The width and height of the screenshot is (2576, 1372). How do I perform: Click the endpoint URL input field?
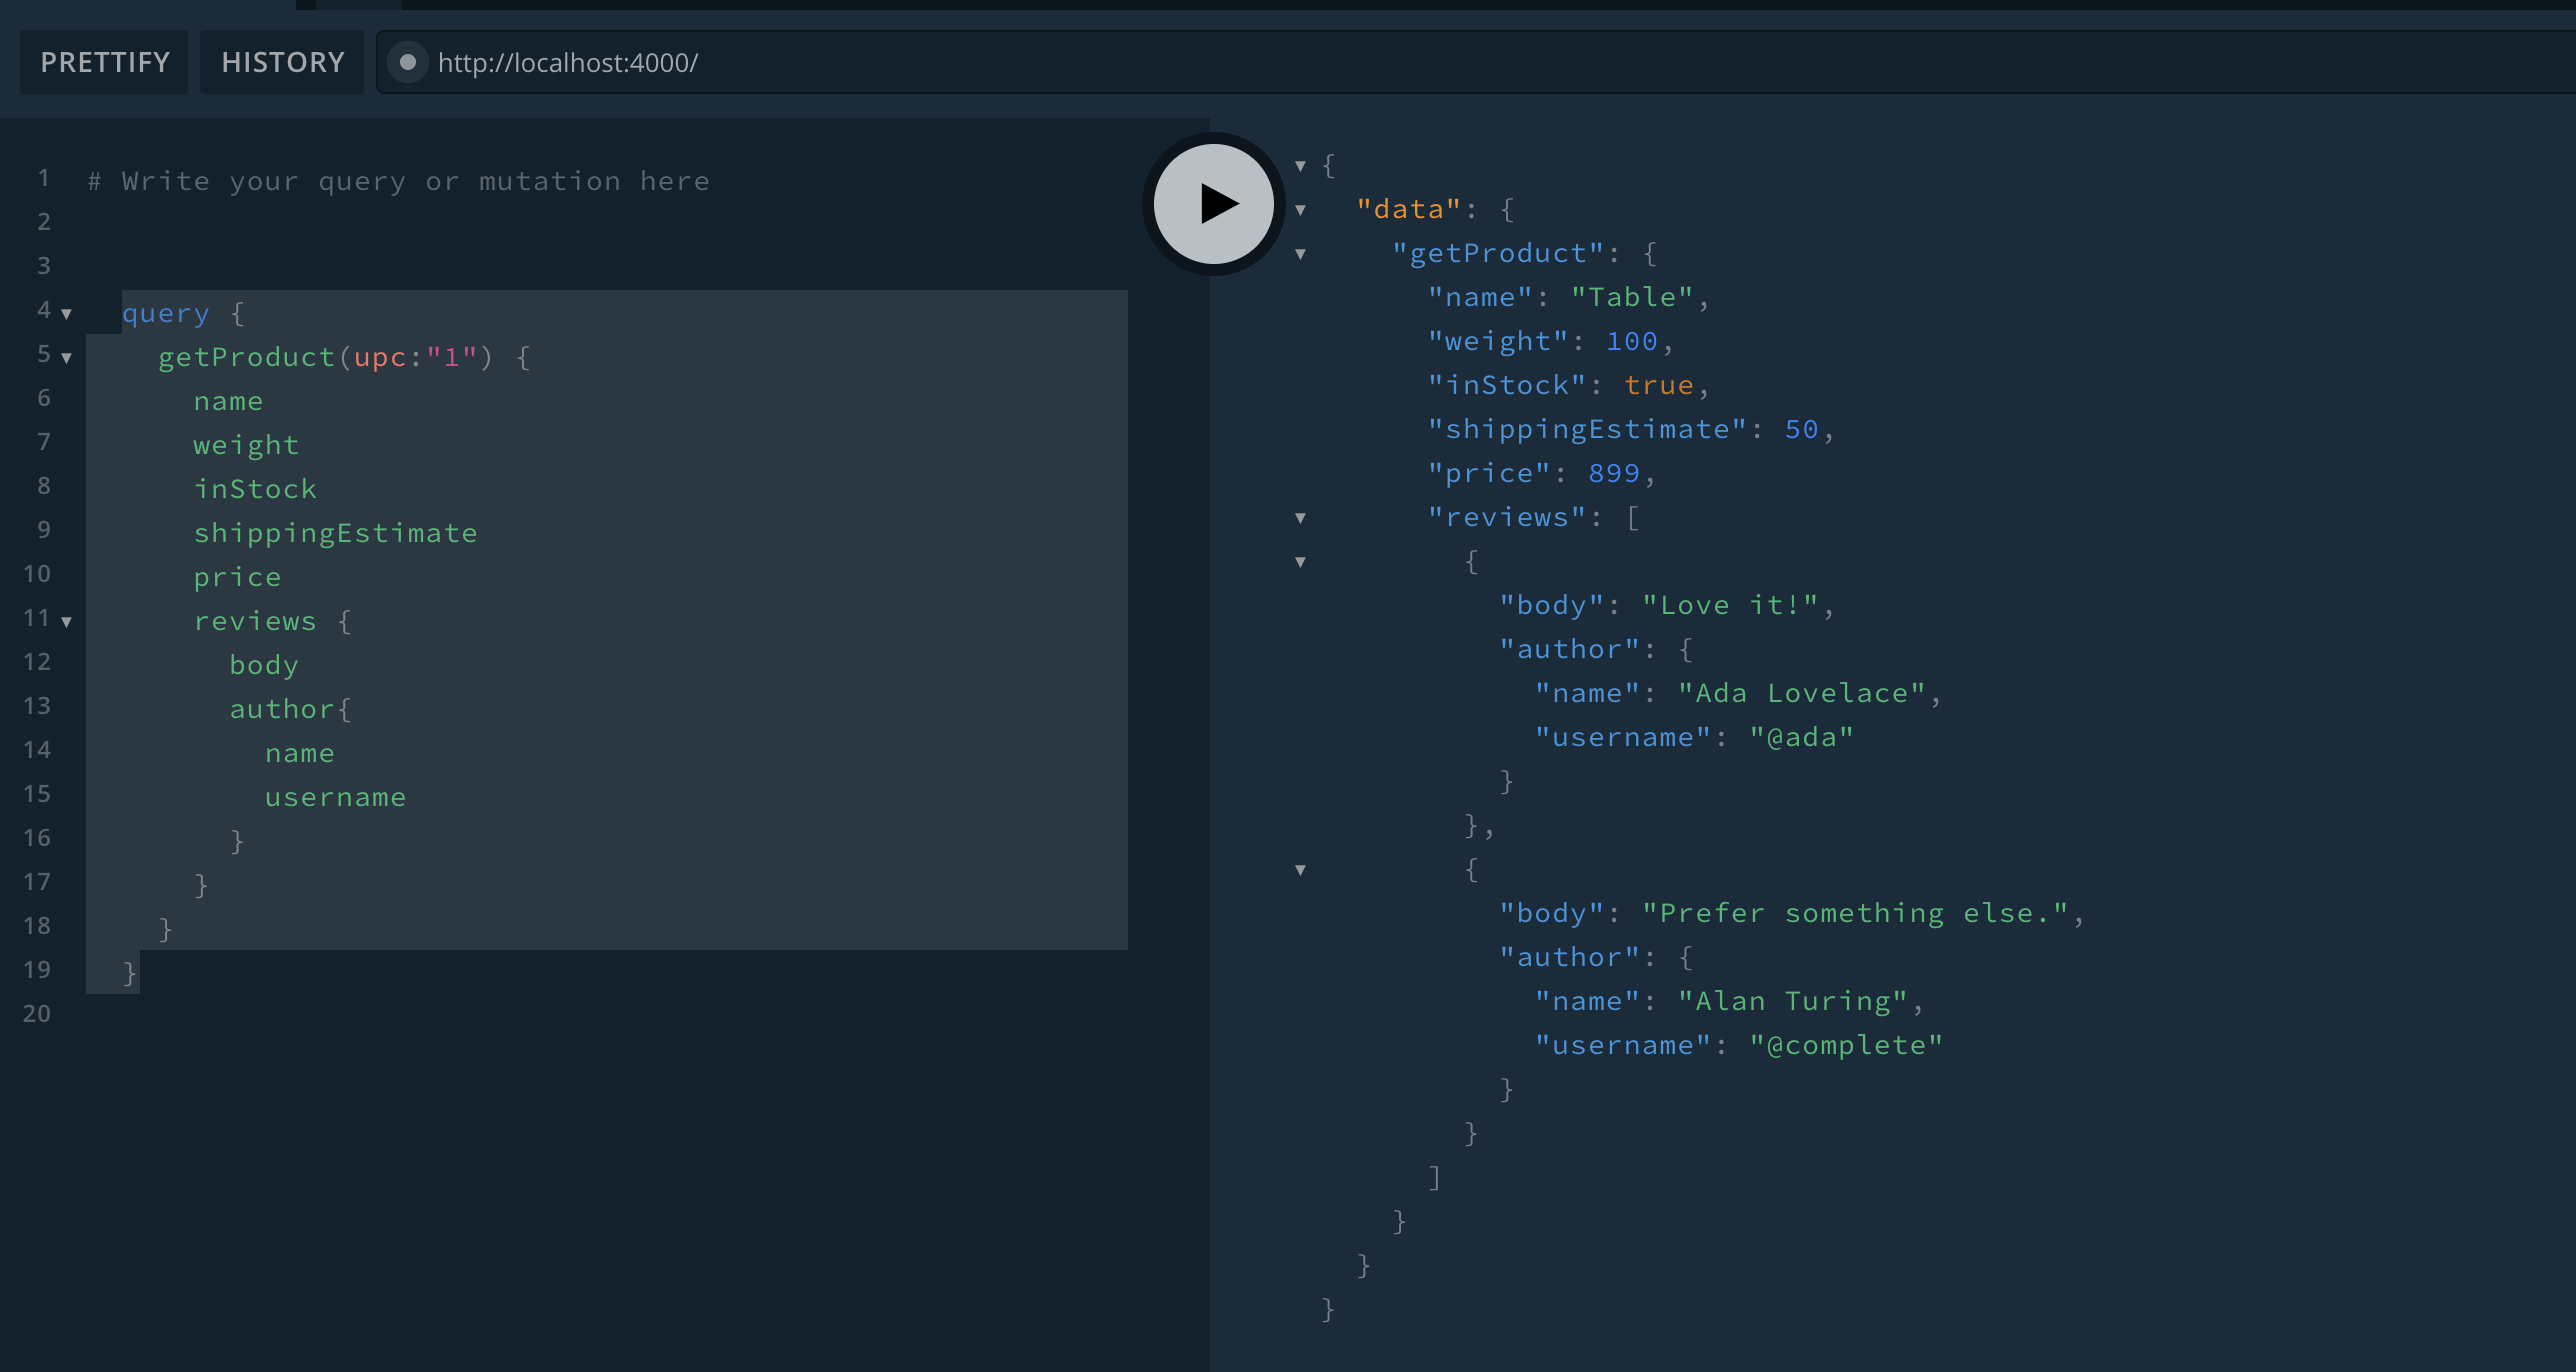(1400, 62)
